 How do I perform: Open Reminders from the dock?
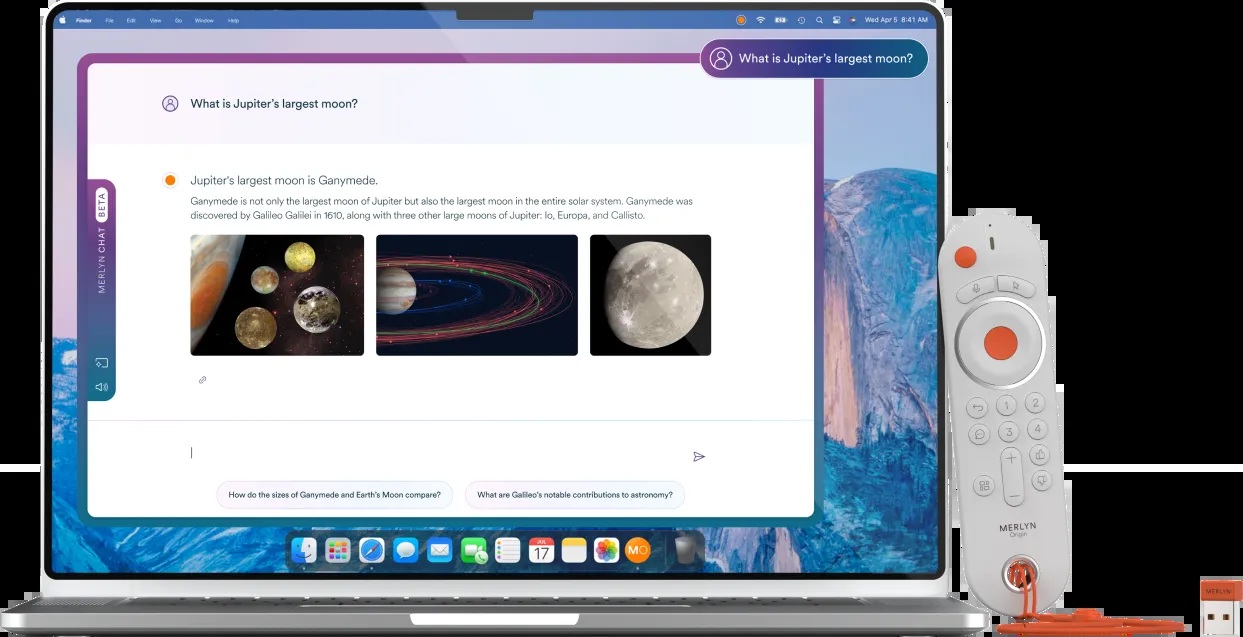click(508, 549)
